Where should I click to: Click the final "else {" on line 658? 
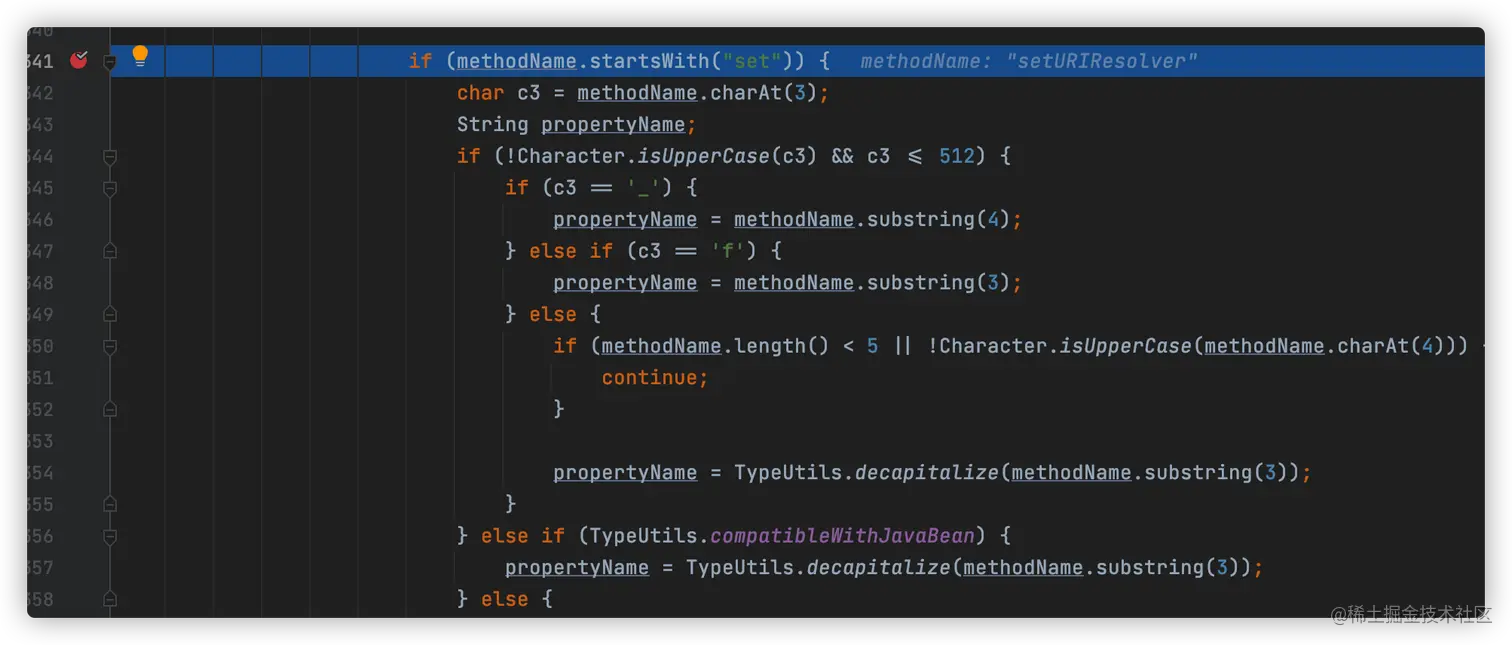coord(517,599)
